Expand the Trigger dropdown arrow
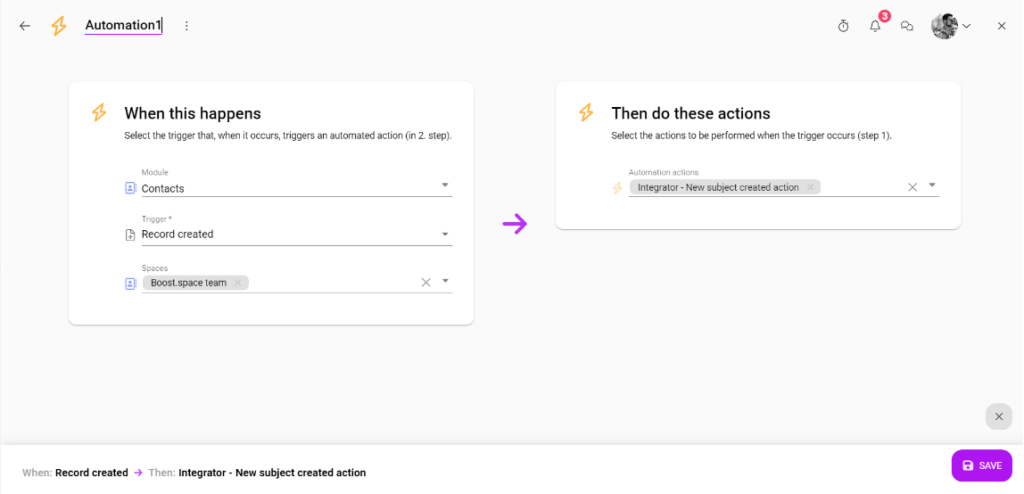Viewport: 1024px width, 494px height. pos(445,234)
